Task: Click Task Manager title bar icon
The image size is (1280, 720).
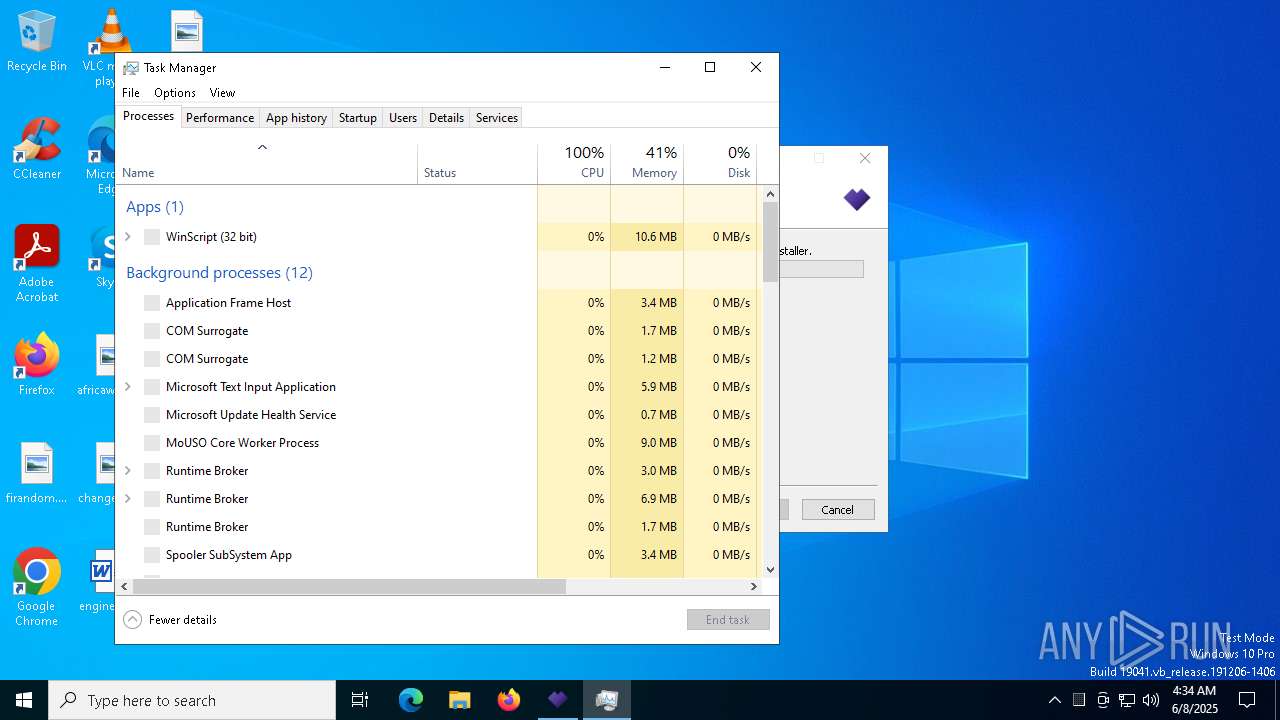Action: 131,68
